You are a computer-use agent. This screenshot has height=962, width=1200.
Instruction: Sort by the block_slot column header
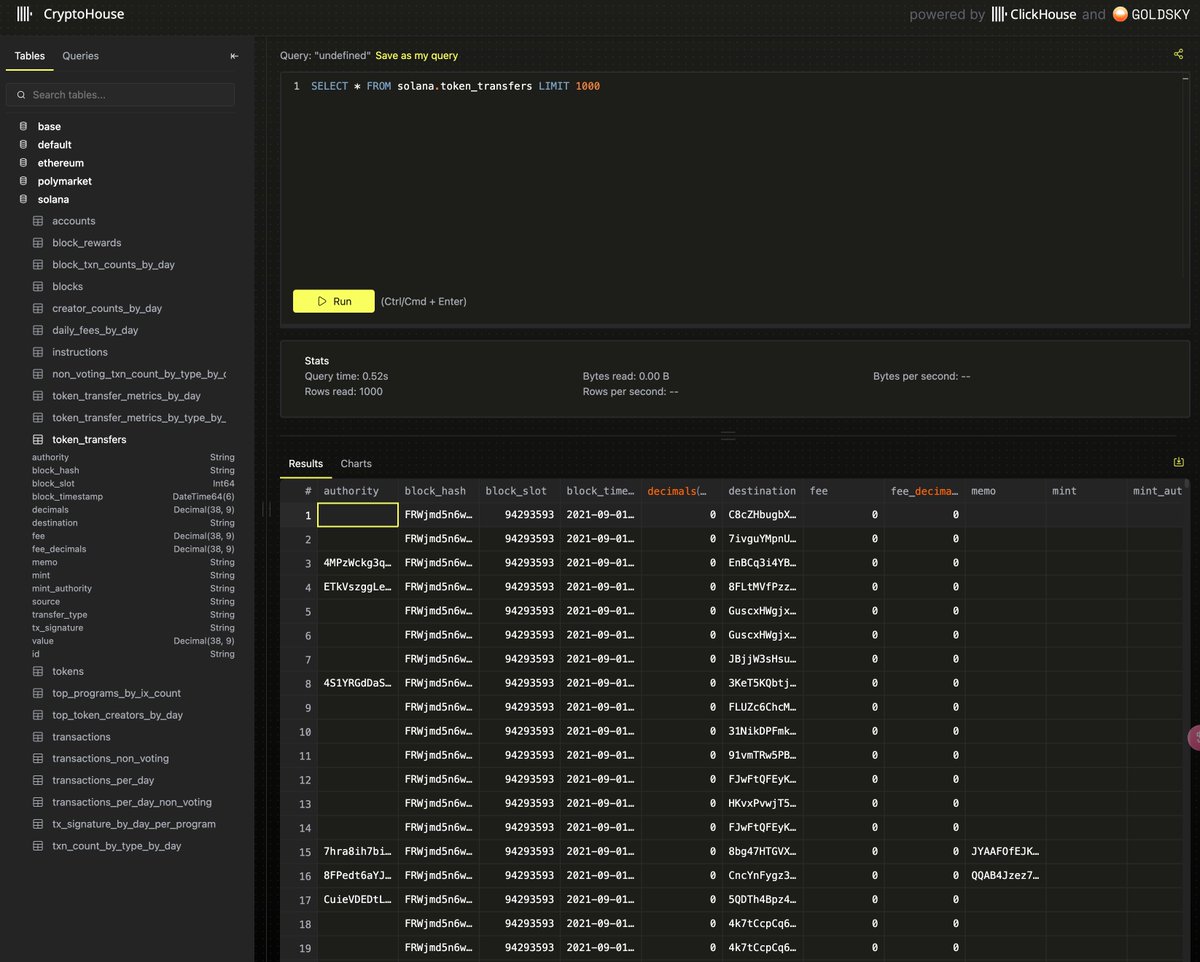pos(520,491)
